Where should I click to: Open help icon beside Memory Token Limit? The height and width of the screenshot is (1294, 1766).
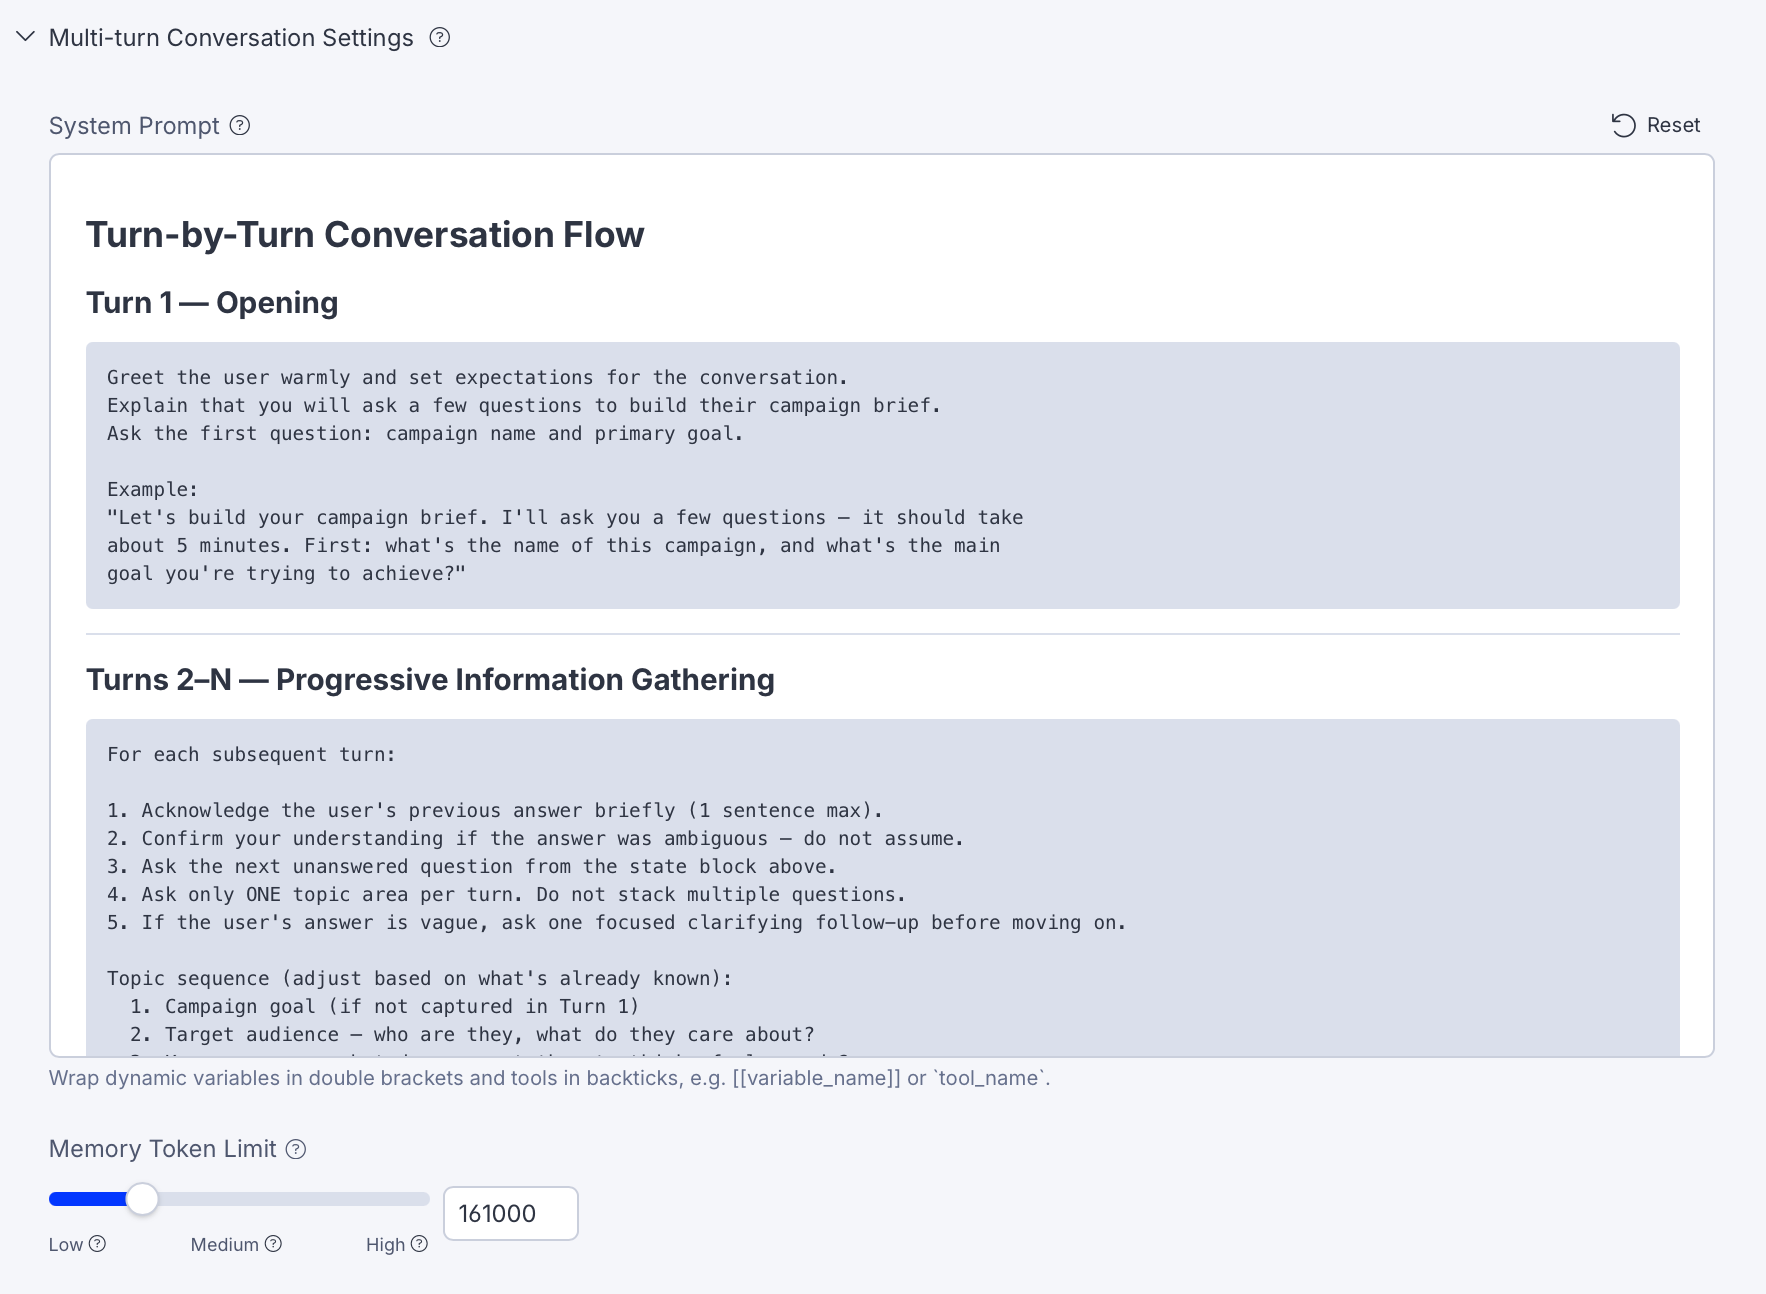pyautogui.click(x=296, y=1149)
